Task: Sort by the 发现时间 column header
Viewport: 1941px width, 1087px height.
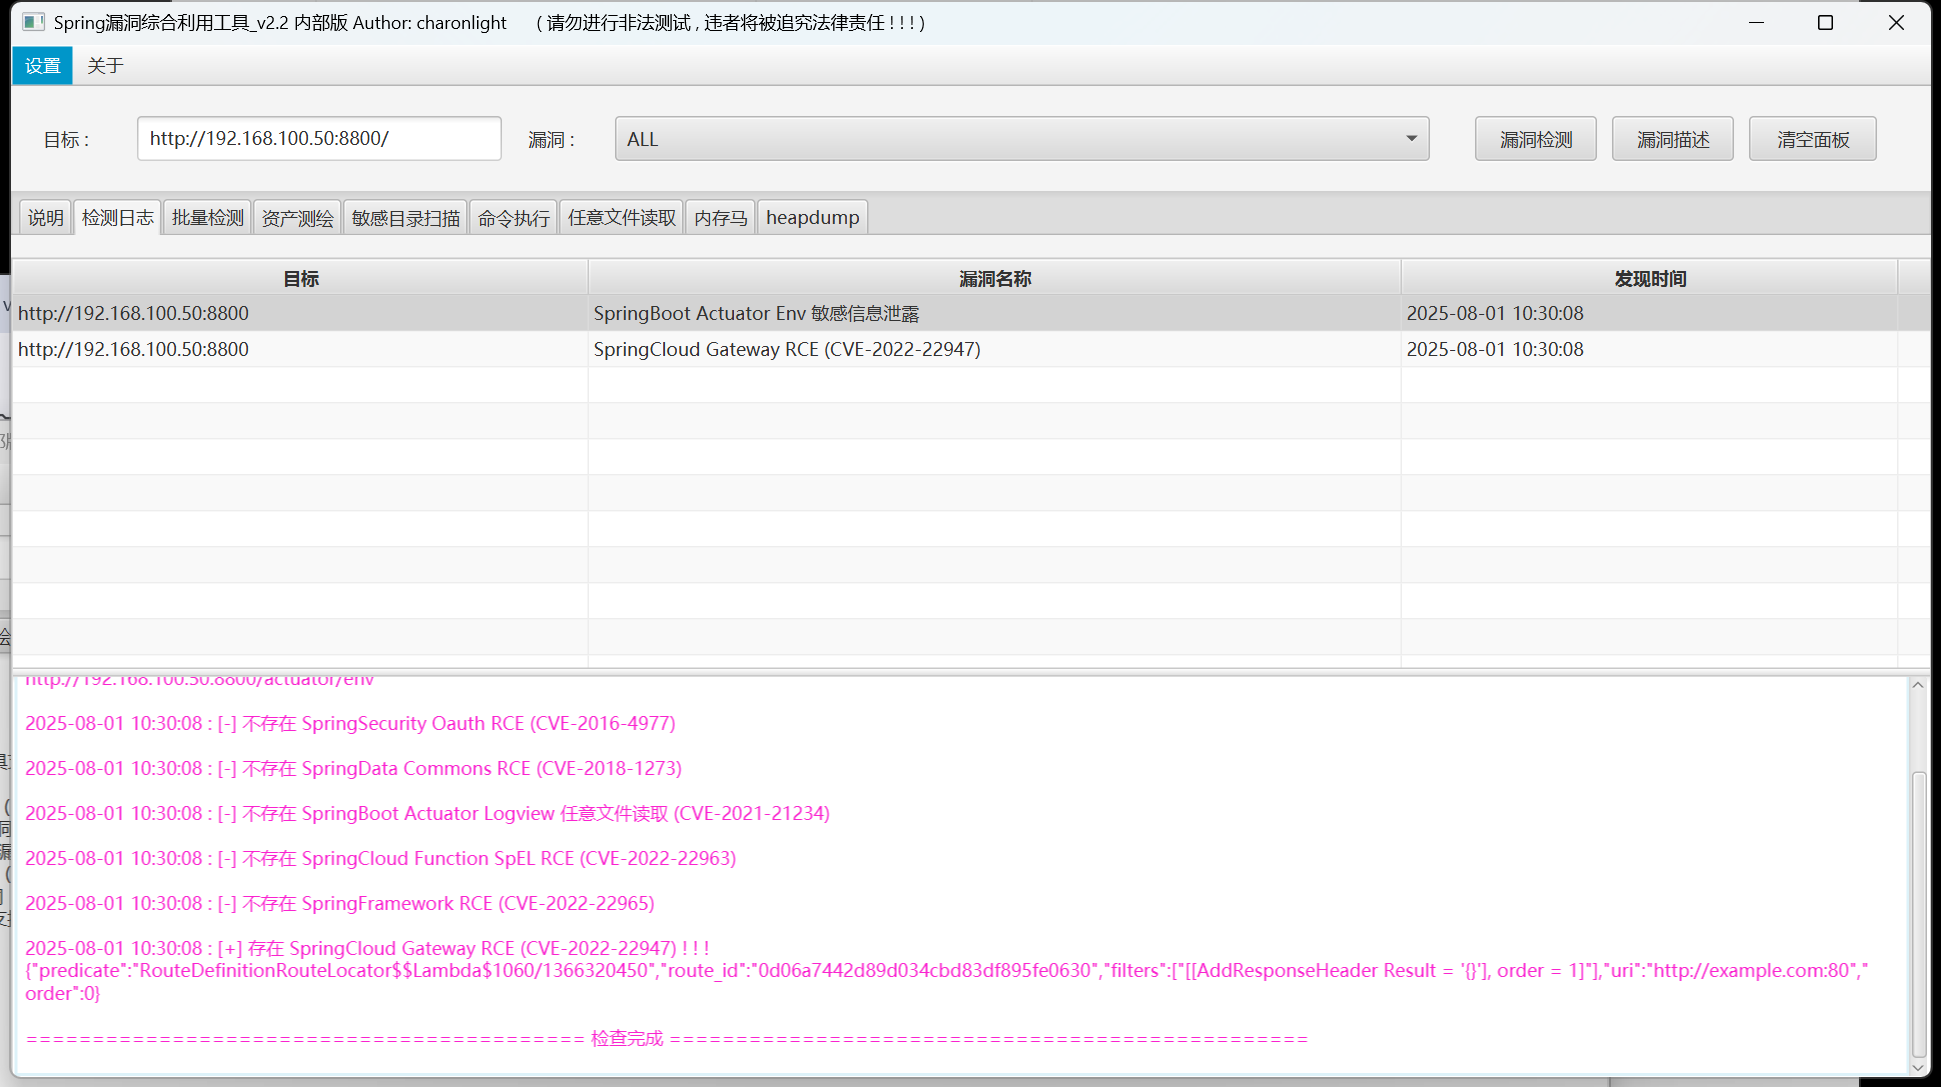Action: click(1649, 278)
